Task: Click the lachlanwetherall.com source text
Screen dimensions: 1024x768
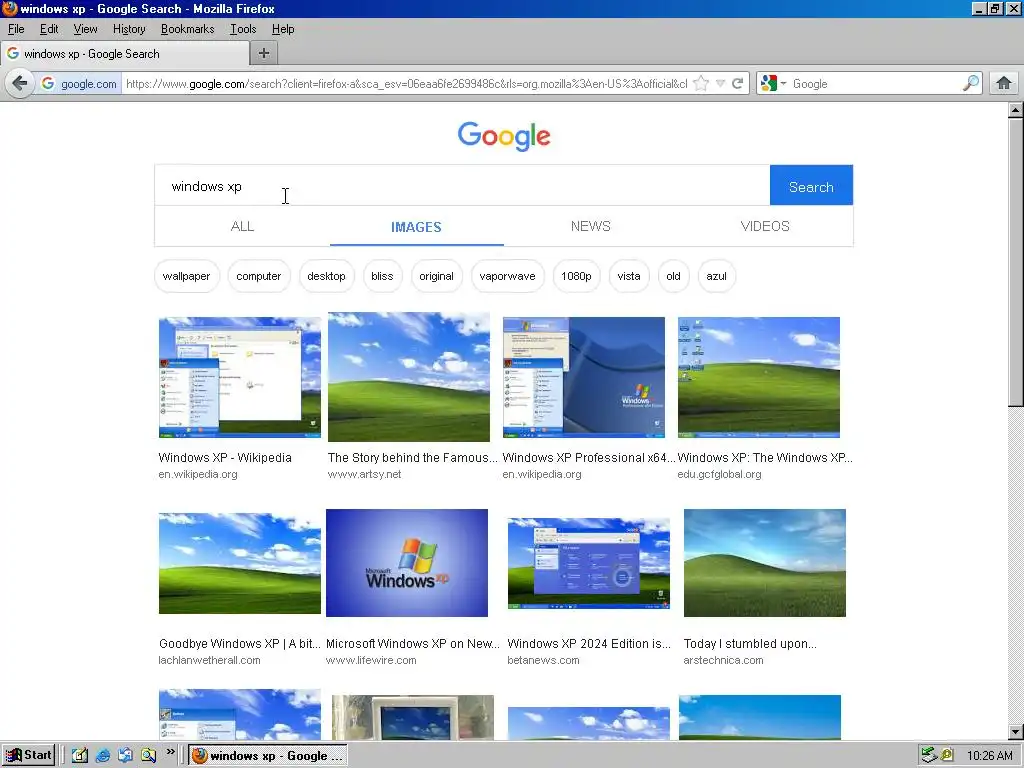Action: pyautogui.click(x=209, y=660)
